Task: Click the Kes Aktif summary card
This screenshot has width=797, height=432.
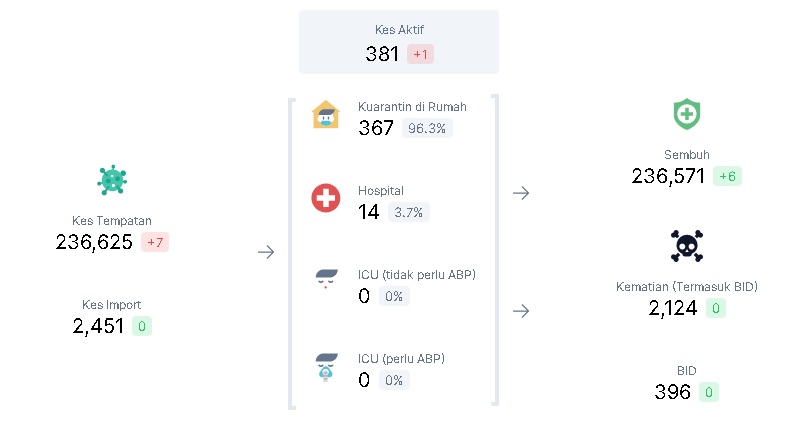Action: [399, 42]
